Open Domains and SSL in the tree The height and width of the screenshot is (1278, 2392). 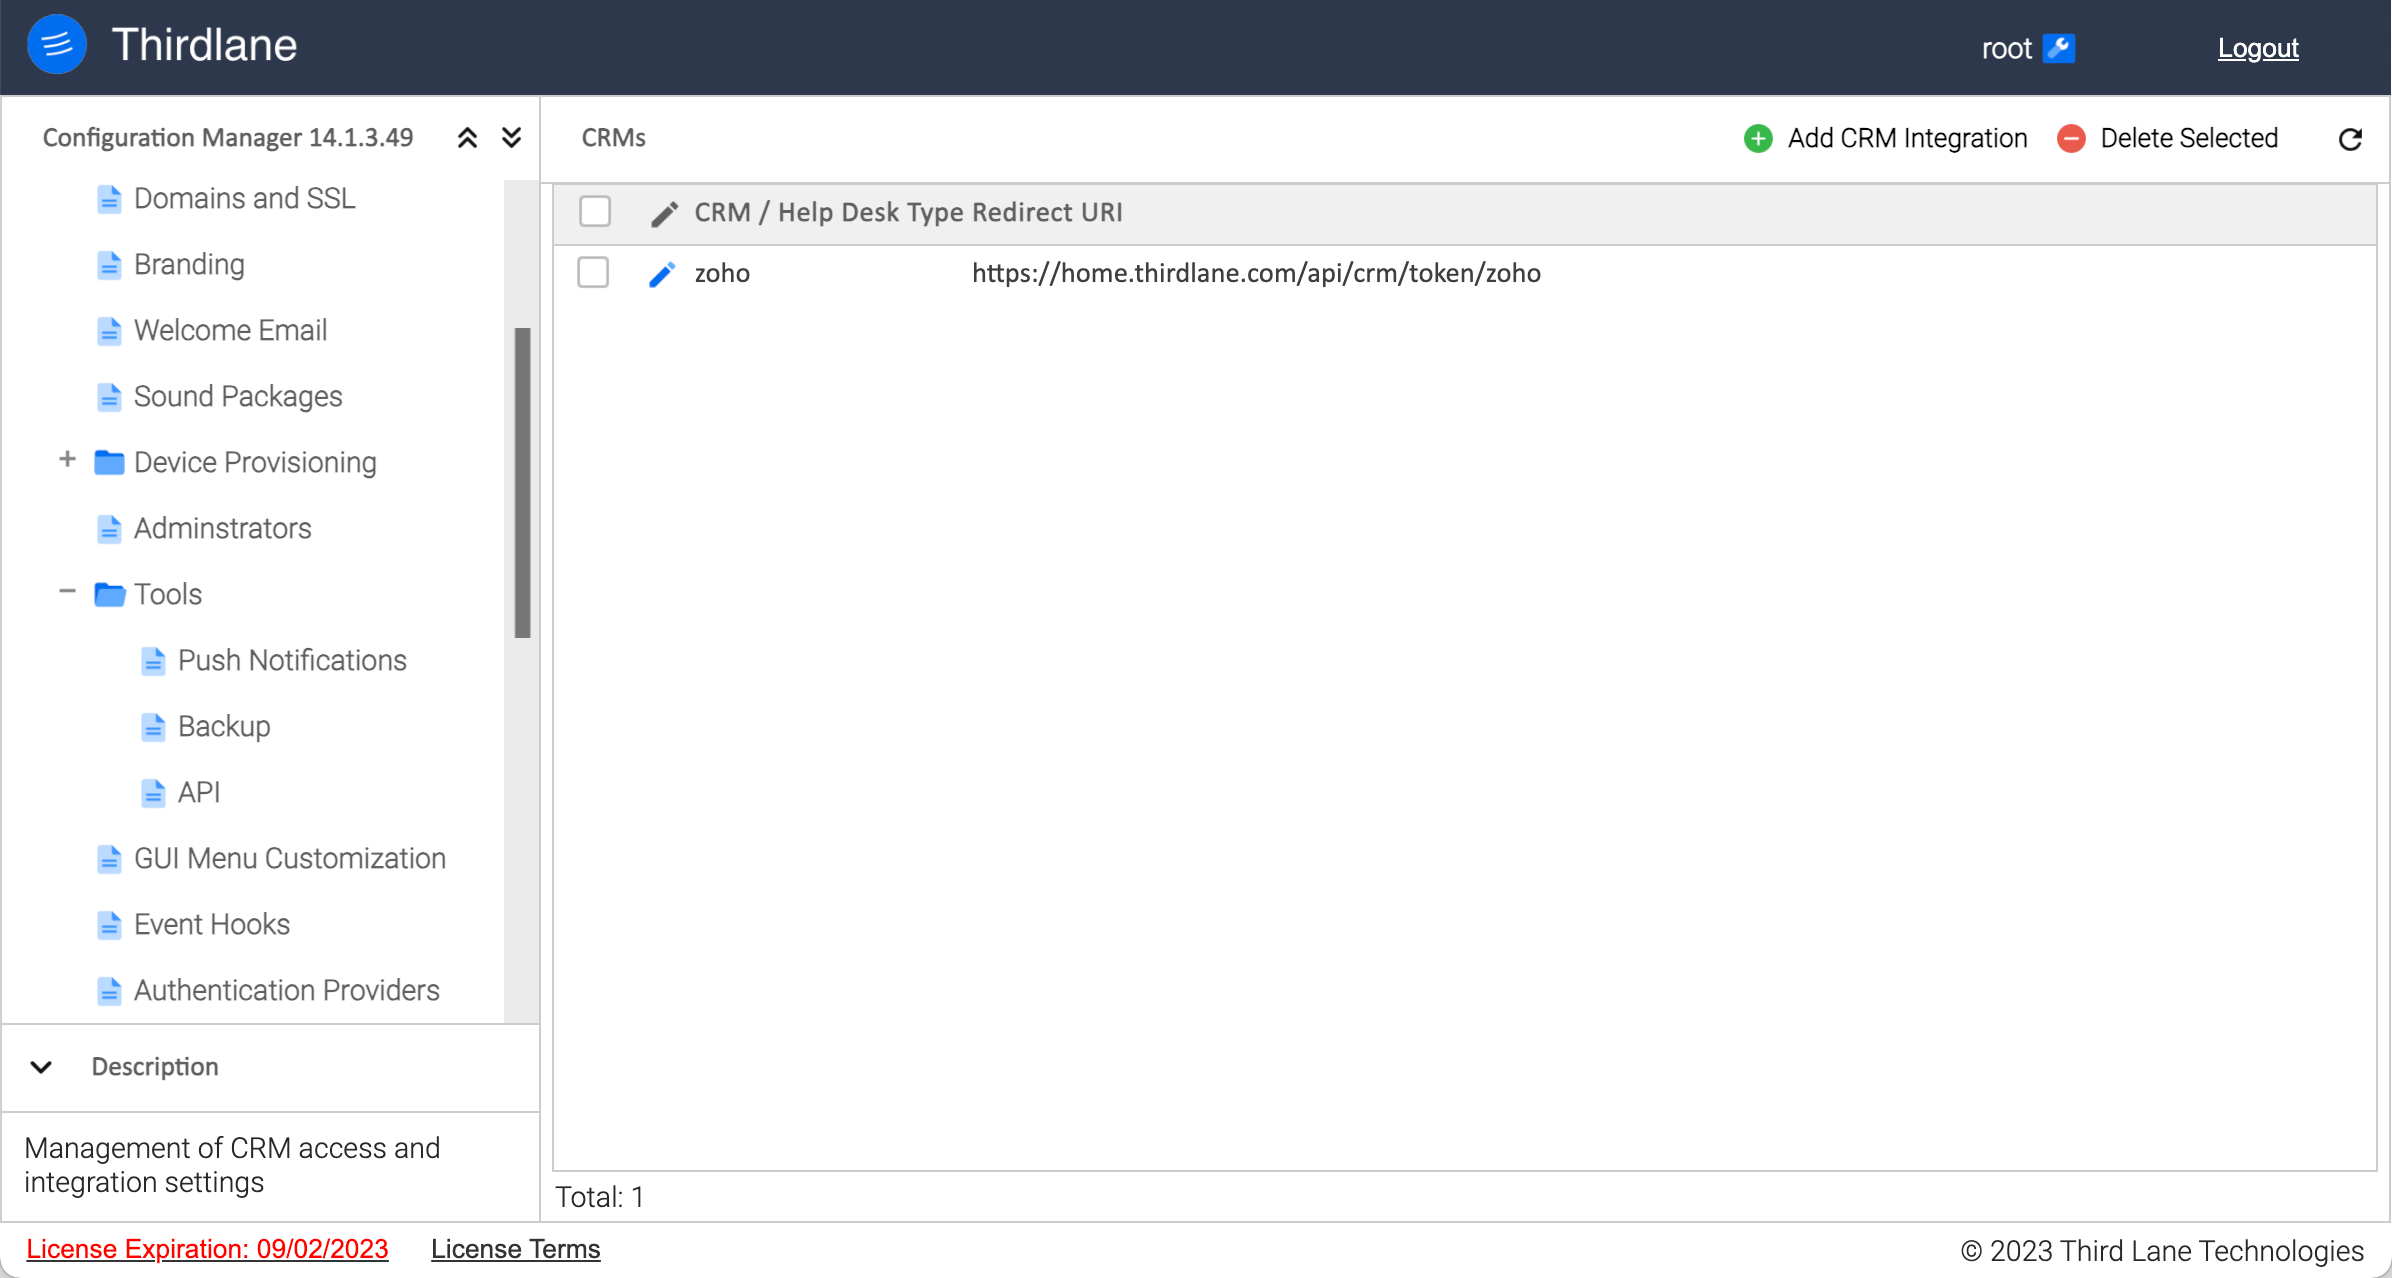[244, 198]
